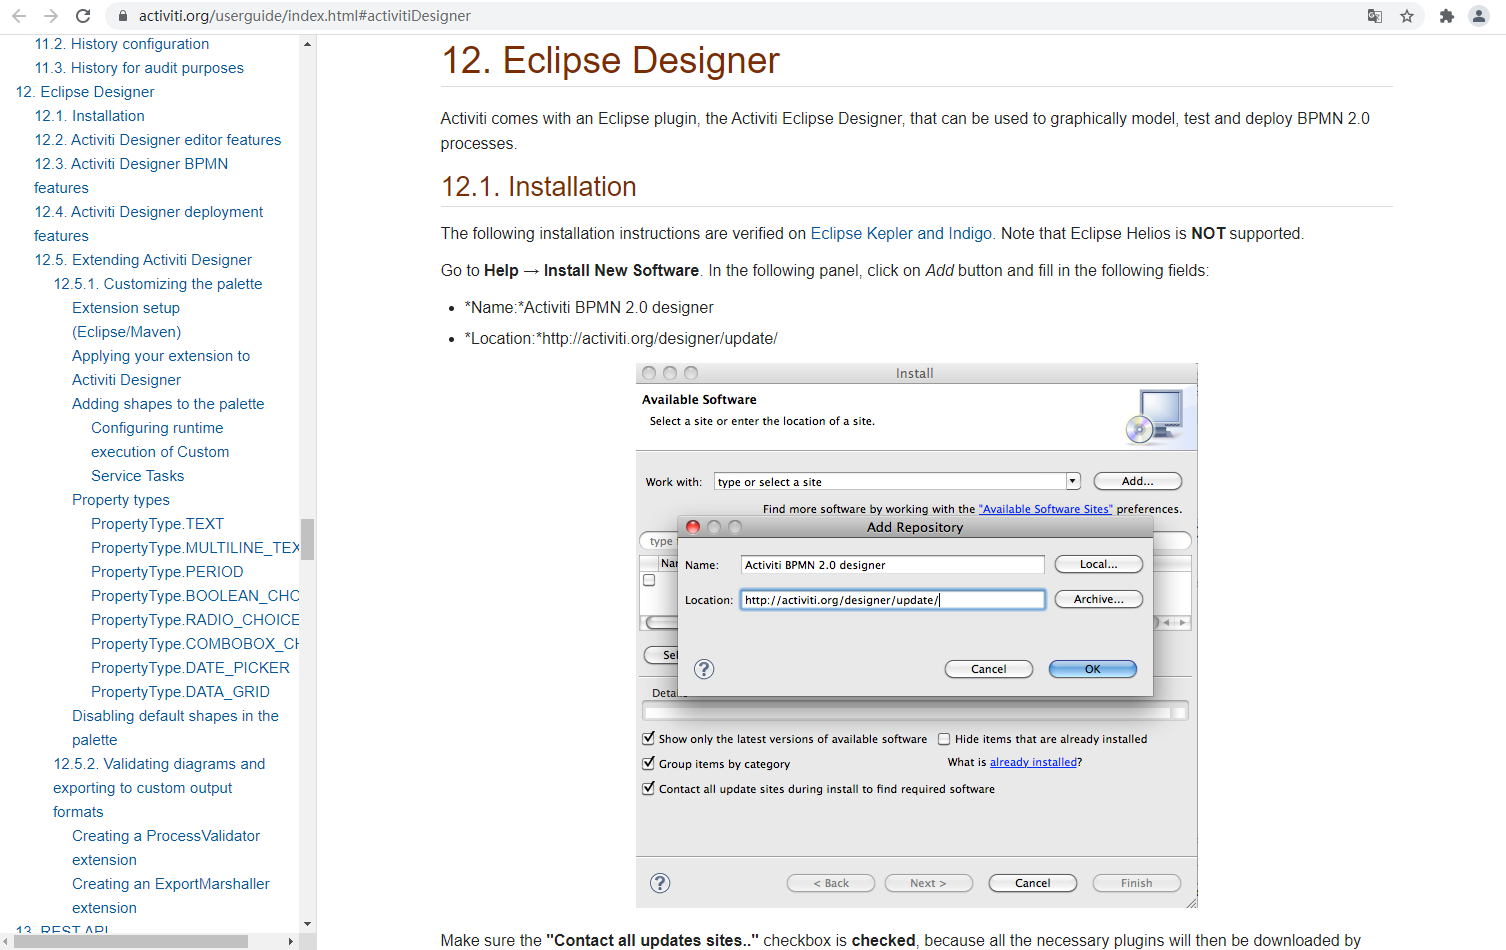Open the translate page icon
Image resolution: width=1506 pixels, height=950 pixels.
(1375, 16)
